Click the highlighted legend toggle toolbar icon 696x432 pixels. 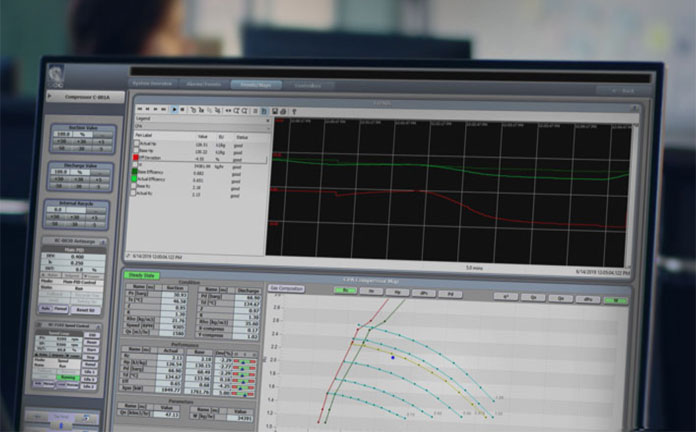(x=264, y=111)
